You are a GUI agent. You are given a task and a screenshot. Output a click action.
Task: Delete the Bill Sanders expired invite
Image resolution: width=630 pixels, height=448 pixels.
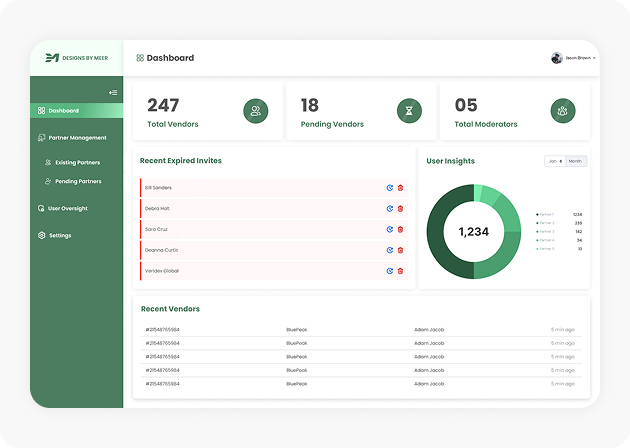[400, 188]
